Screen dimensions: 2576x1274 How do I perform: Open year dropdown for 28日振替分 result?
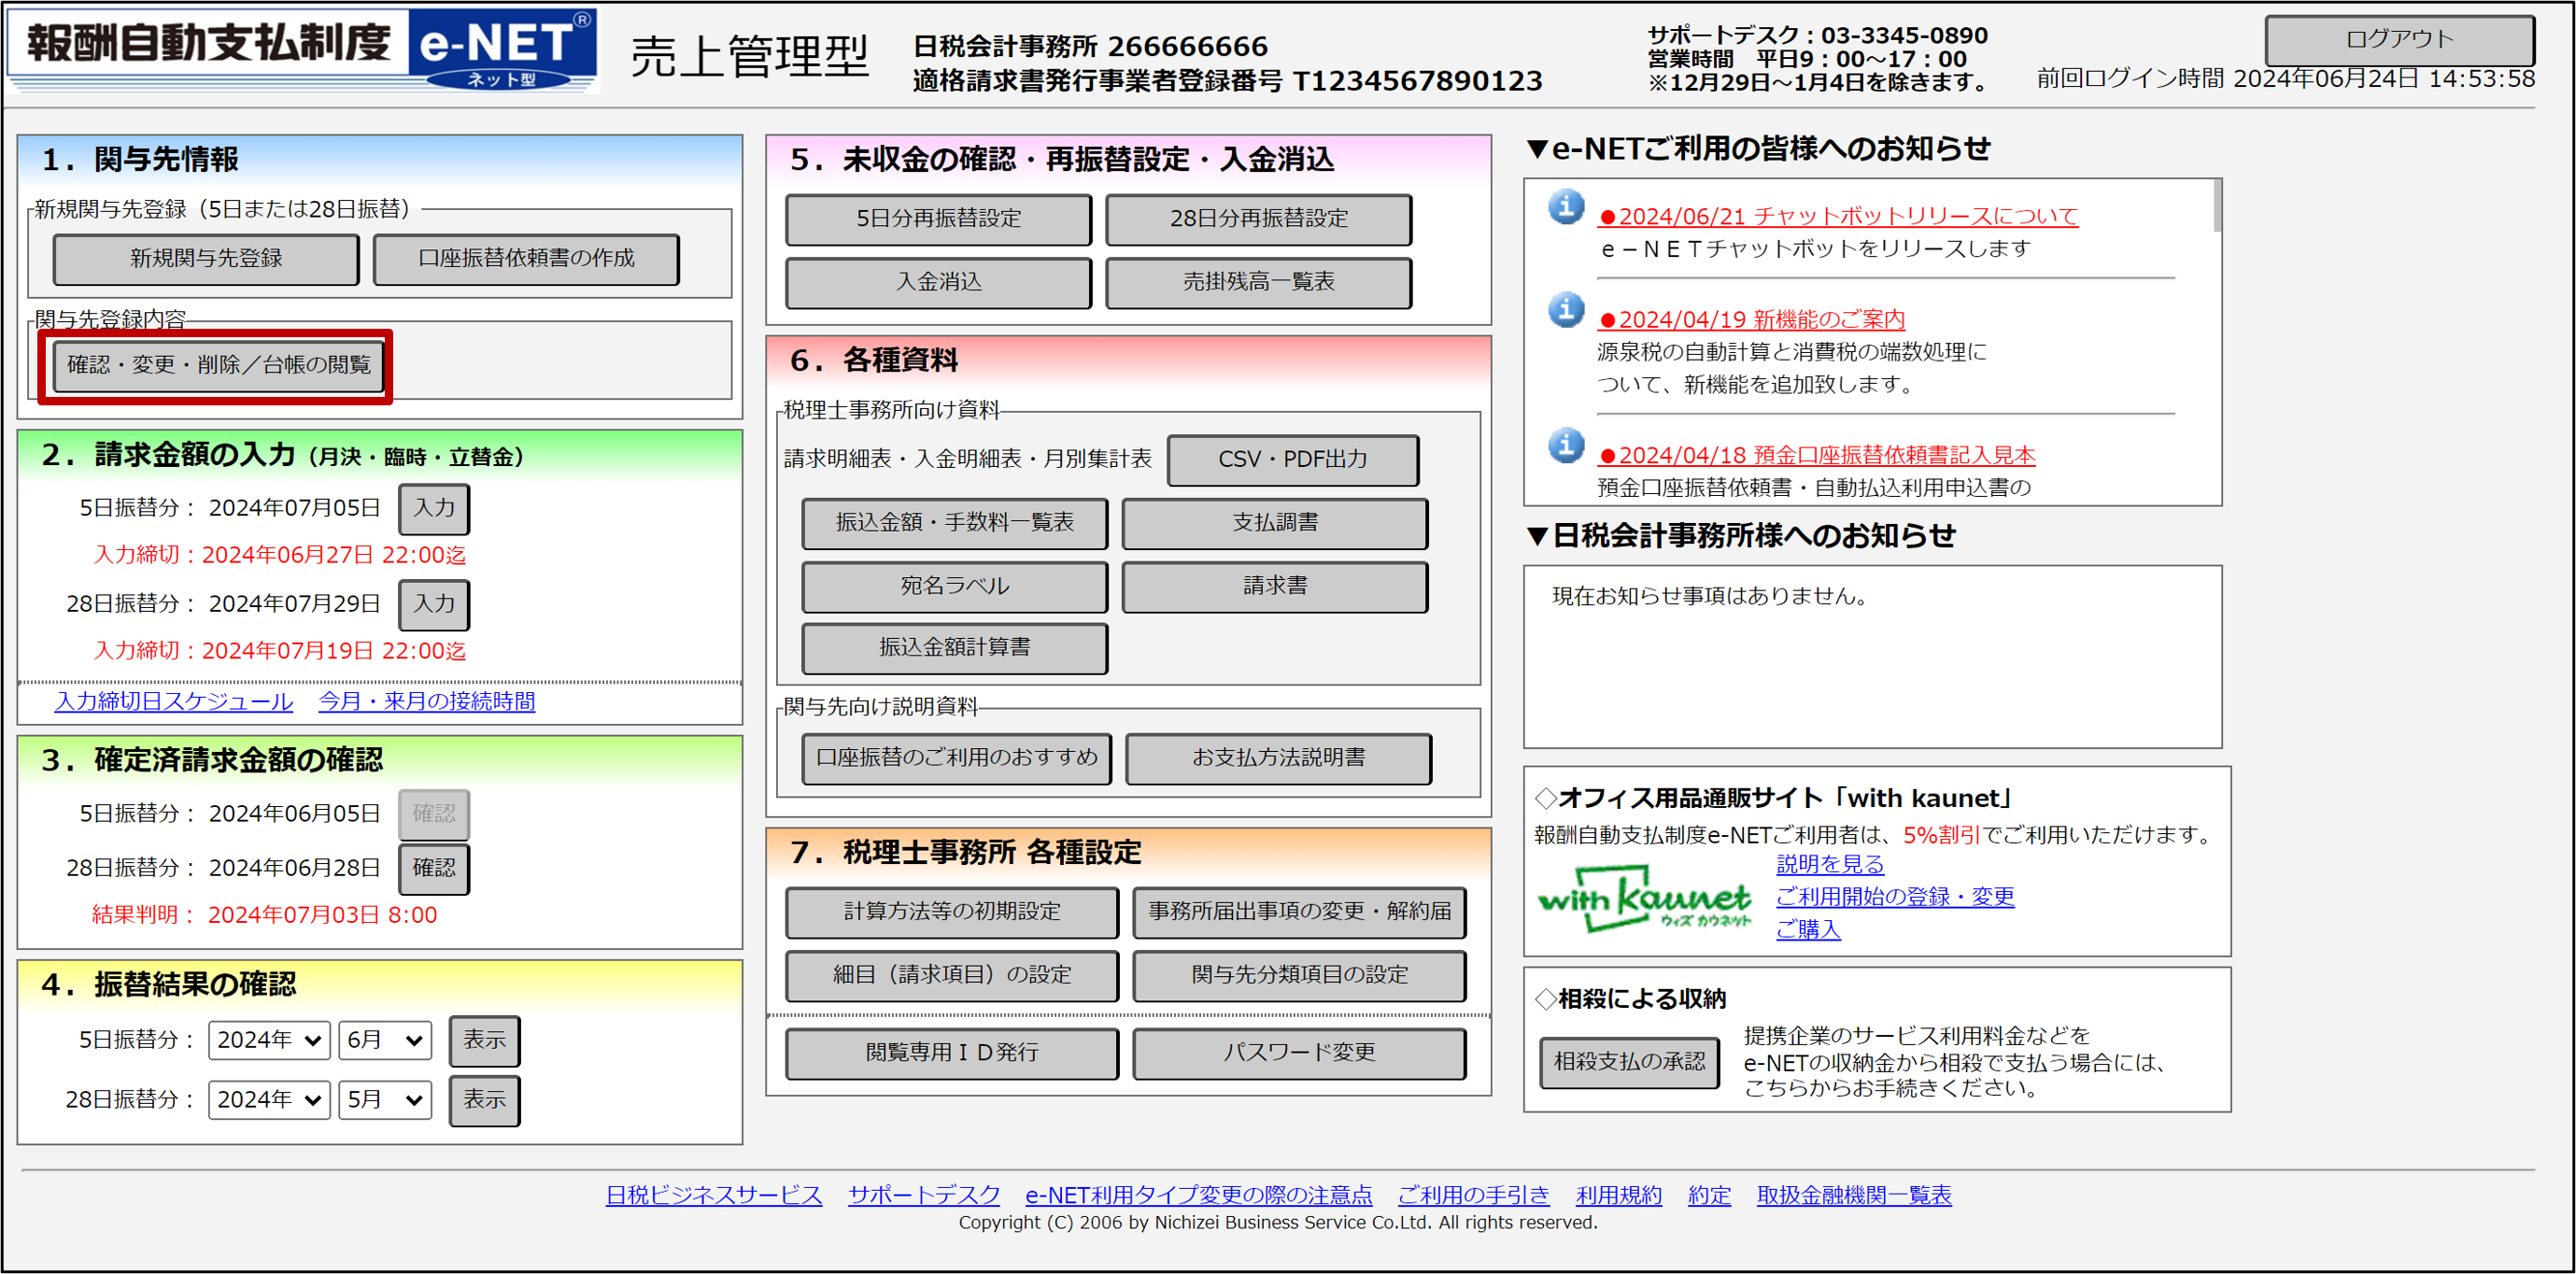(268, 1100)
